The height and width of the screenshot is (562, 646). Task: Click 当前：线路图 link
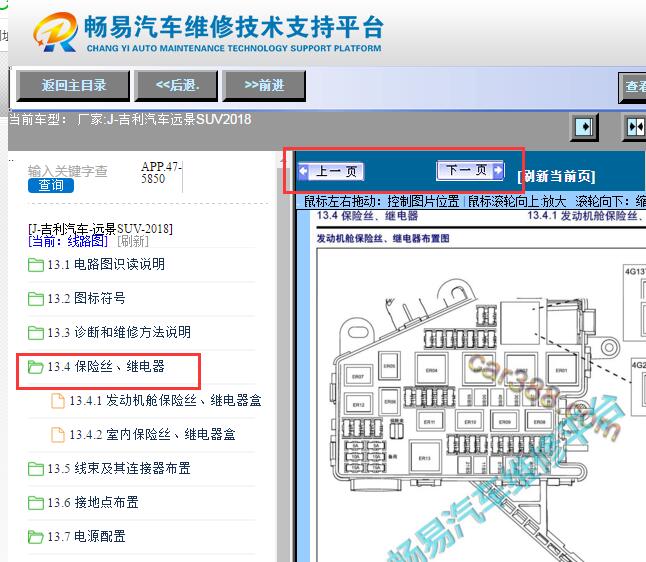[x=68, y=241]
